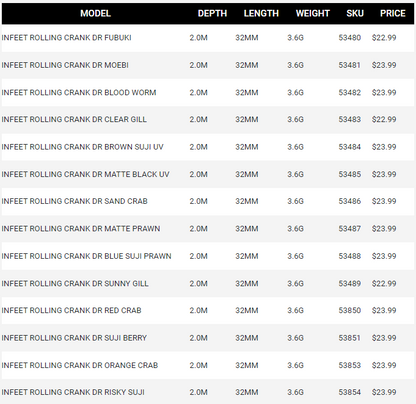Click SKU 53487 for Matte Prawn
Image resolution: width=416 pixels, height=404 pixels.
(350, 228)
